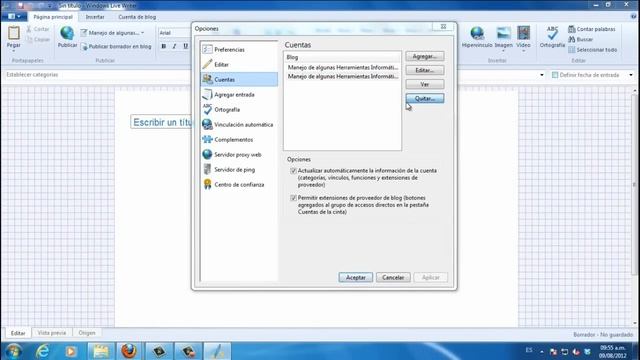This screenshot has height=360, width=640.
Task: Open application menu button dropdown
Action: (14, 17)
